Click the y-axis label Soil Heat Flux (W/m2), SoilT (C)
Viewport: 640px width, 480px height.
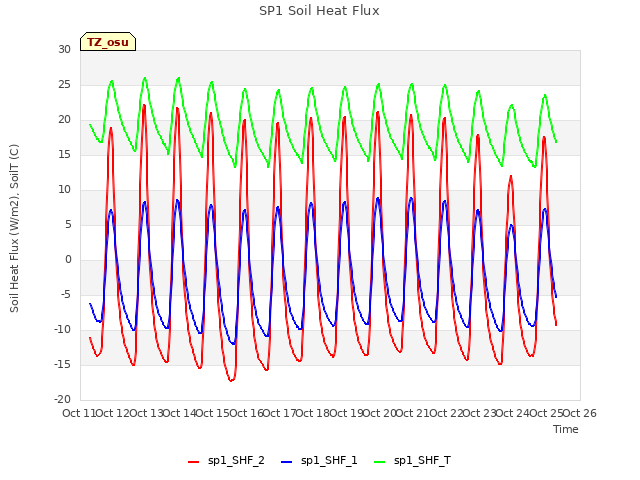click(14, 228)
